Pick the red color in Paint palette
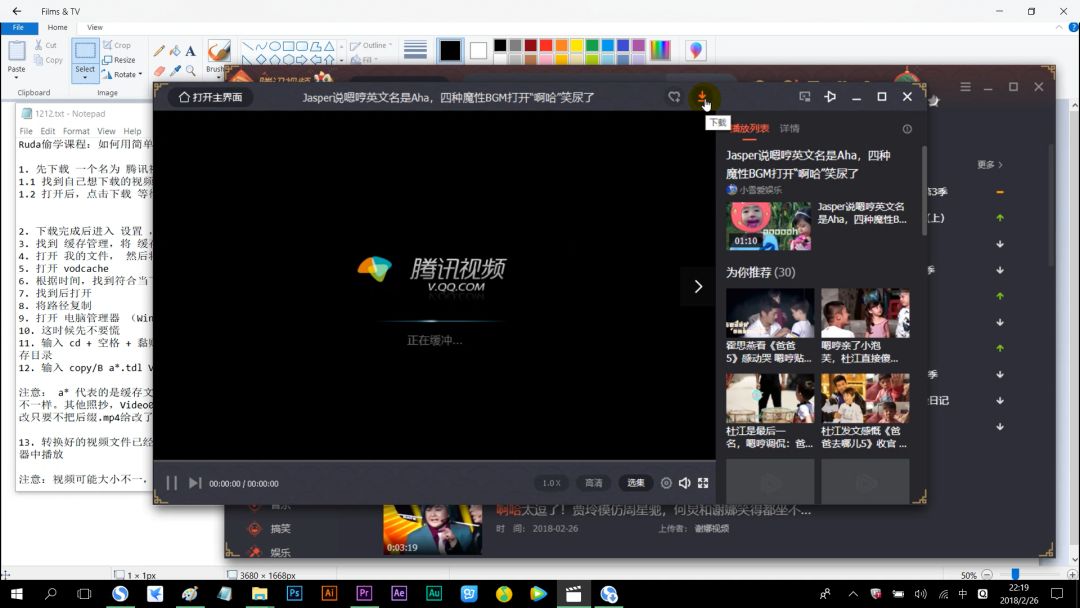The width and height of the screenshot is (1080, 608). 546,45
